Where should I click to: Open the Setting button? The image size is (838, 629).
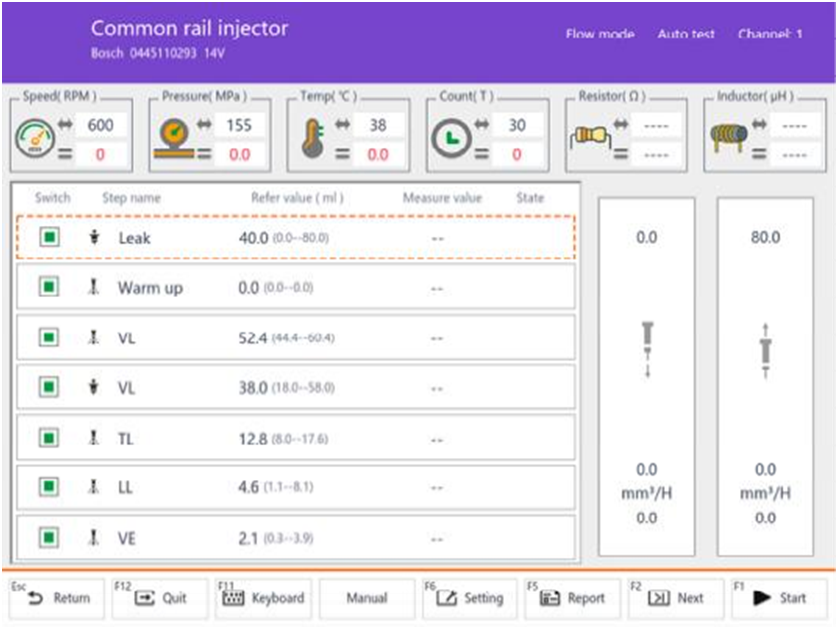coord(470,598)
